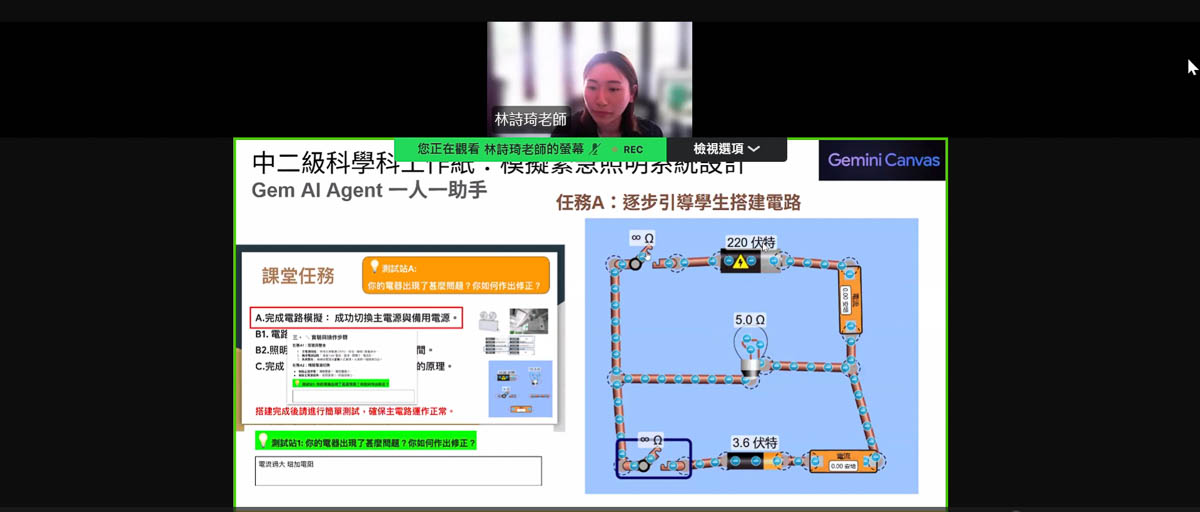Viewport: 1200px width, 512px height.
Task: Click the 220 伏特 voltage label
Action: 750,242
